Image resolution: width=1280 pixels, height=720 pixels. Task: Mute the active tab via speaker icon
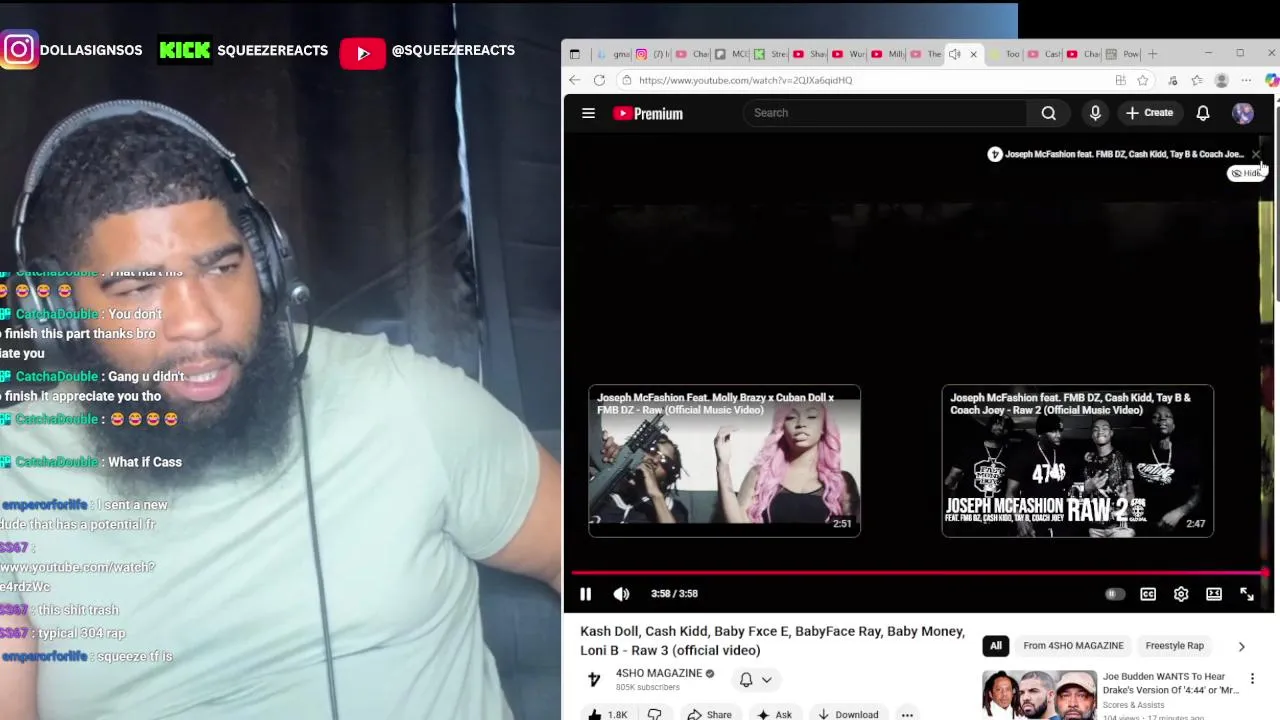(x=954, y=54)
